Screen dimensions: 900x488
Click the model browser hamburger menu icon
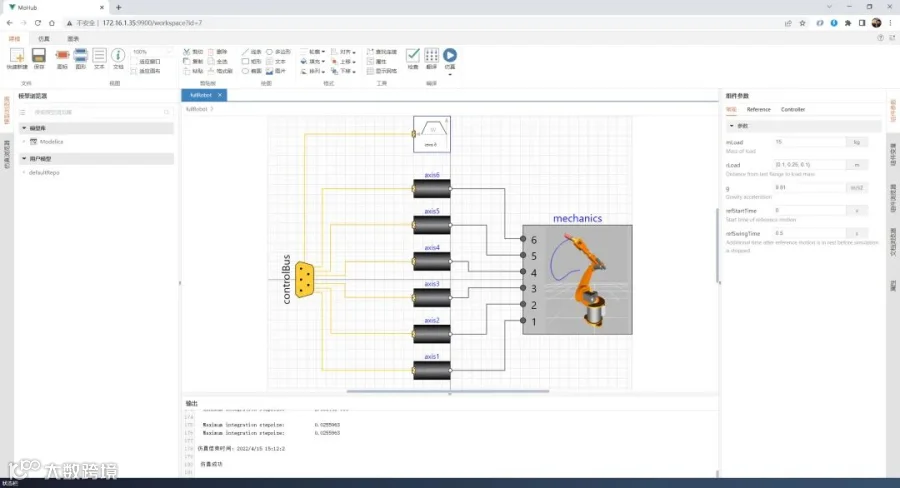tap(22, 113)
